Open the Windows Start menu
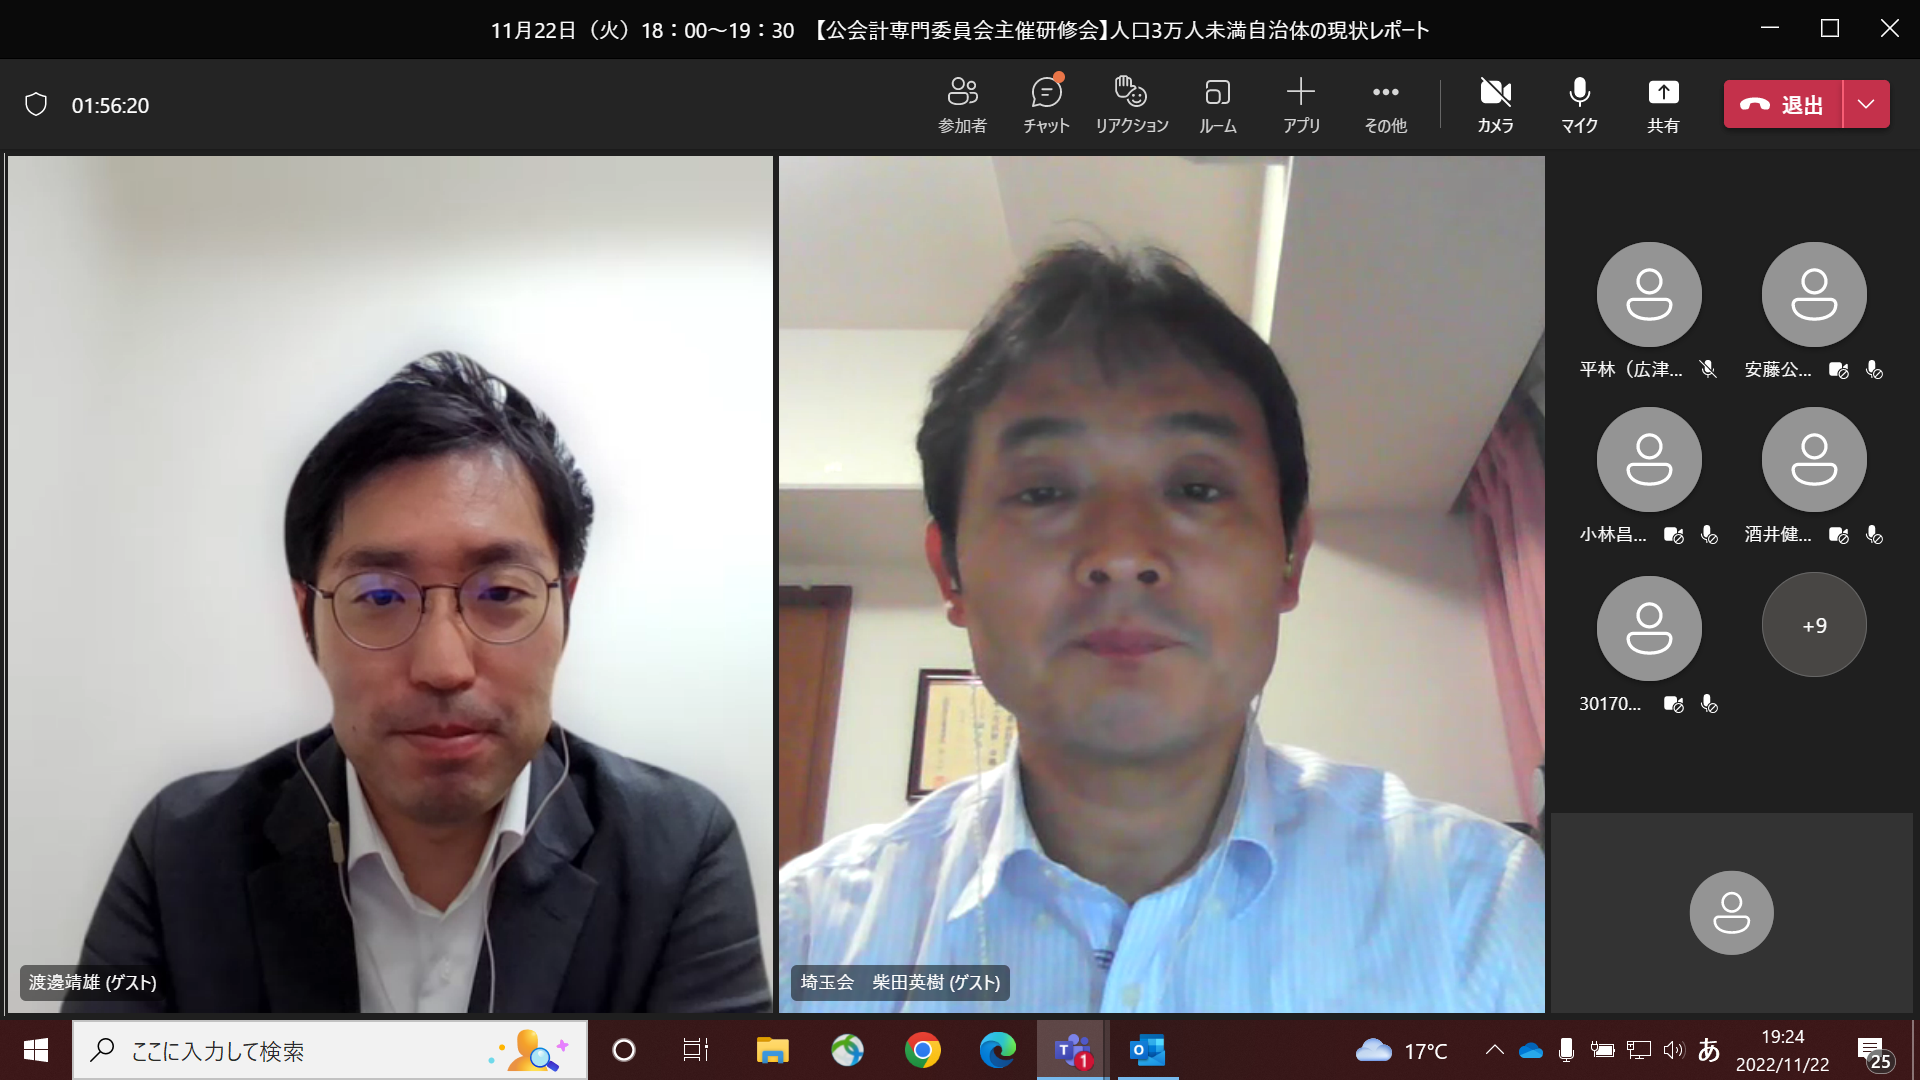This screenshot has width=1920, height=1080. [36, 1050]
